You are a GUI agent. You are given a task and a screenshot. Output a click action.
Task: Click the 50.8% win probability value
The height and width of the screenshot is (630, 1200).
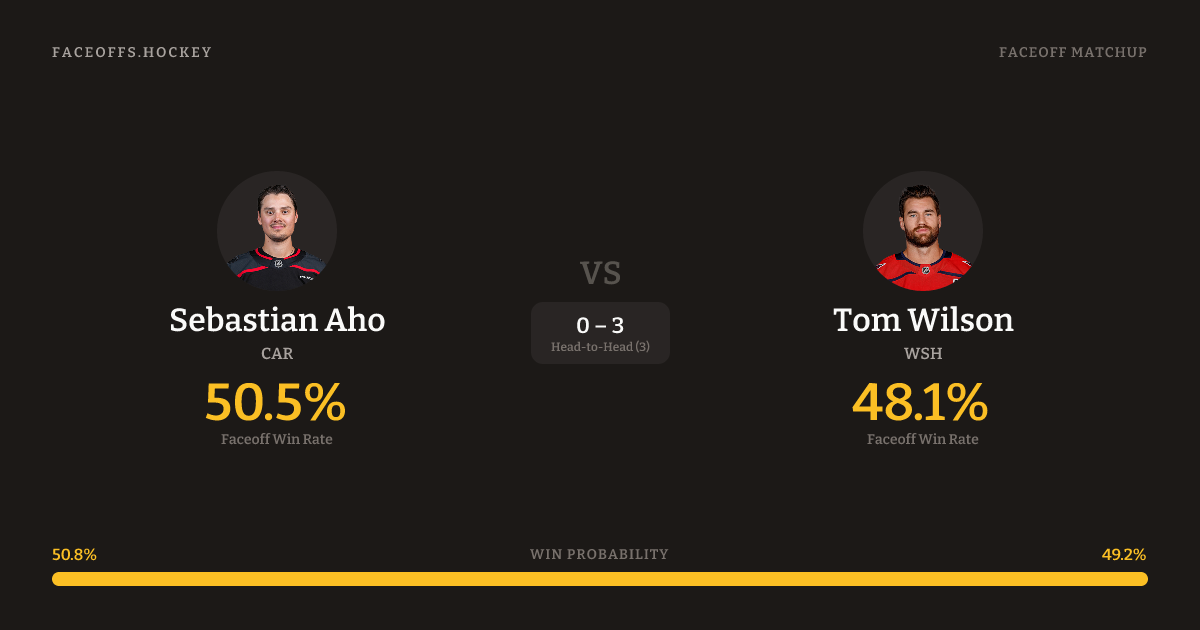pos(74,554)
